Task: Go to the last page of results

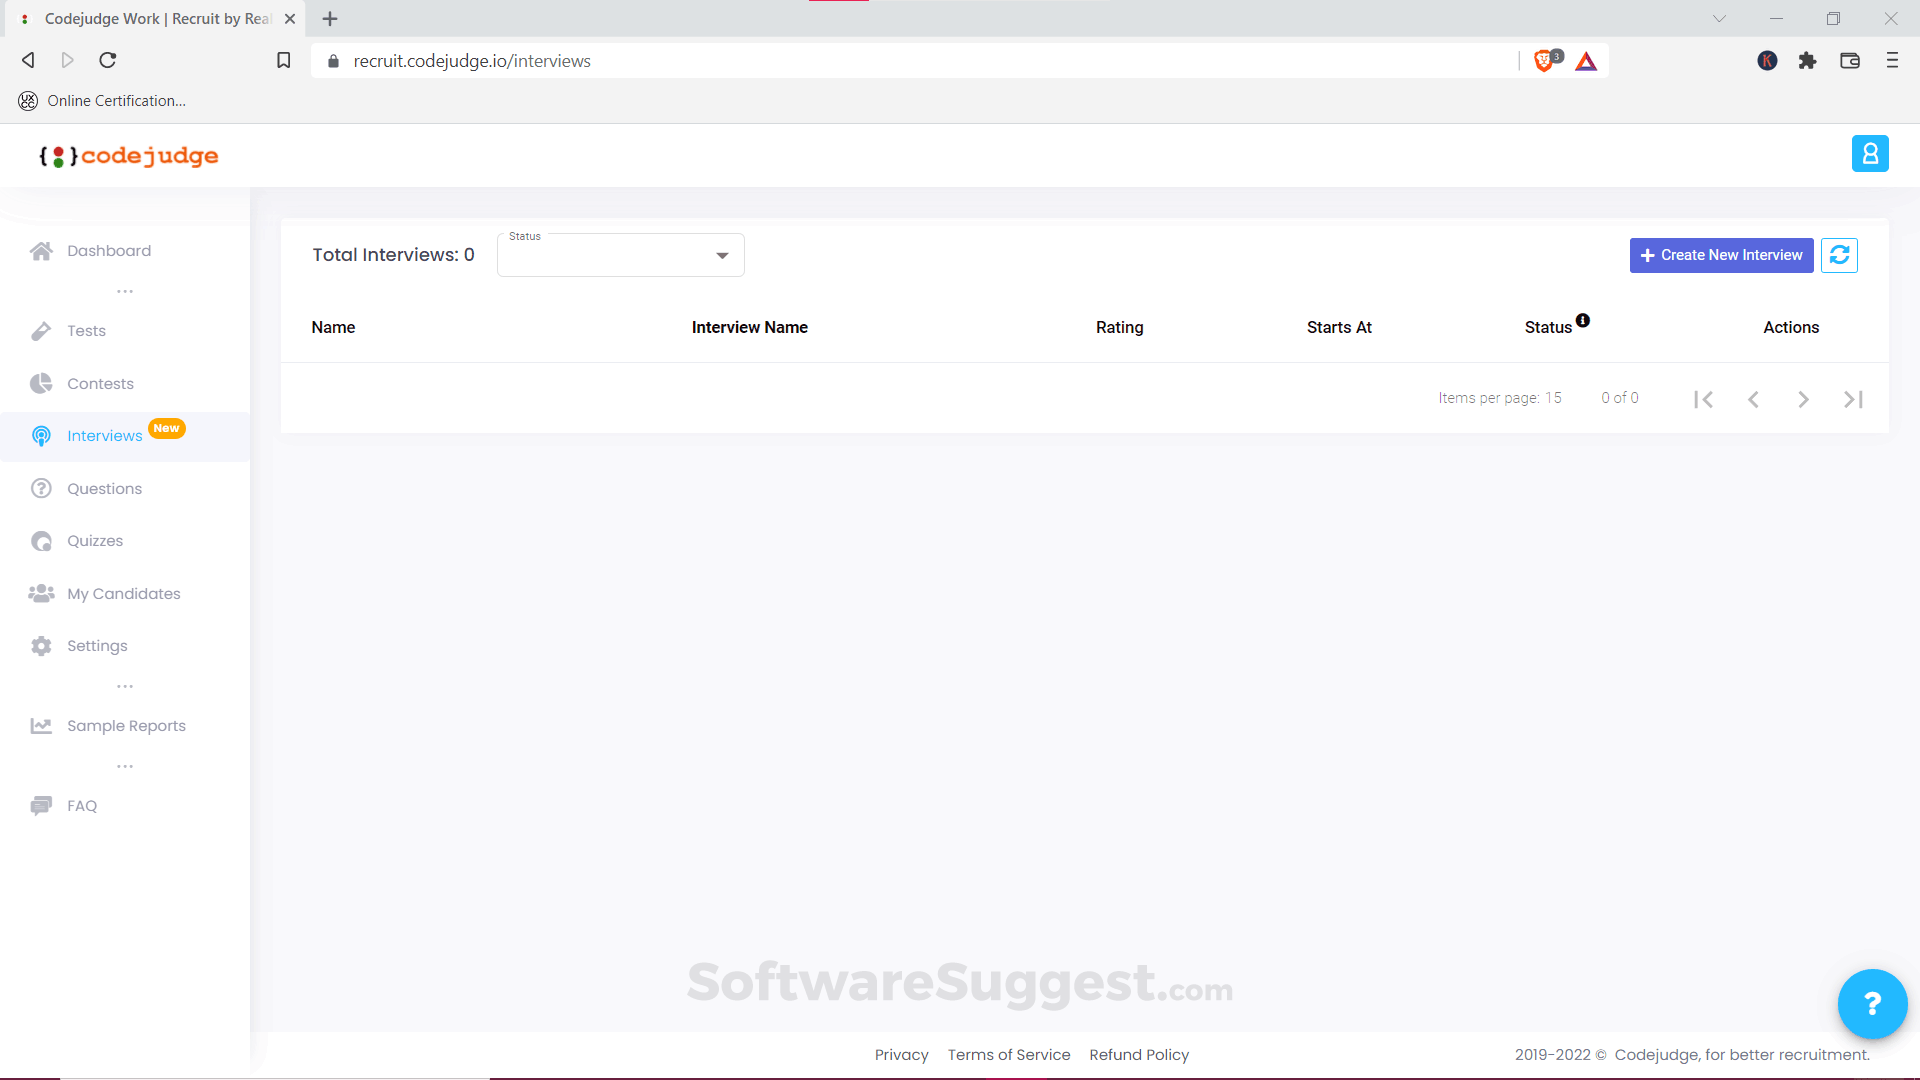Action: (1853, 398)
